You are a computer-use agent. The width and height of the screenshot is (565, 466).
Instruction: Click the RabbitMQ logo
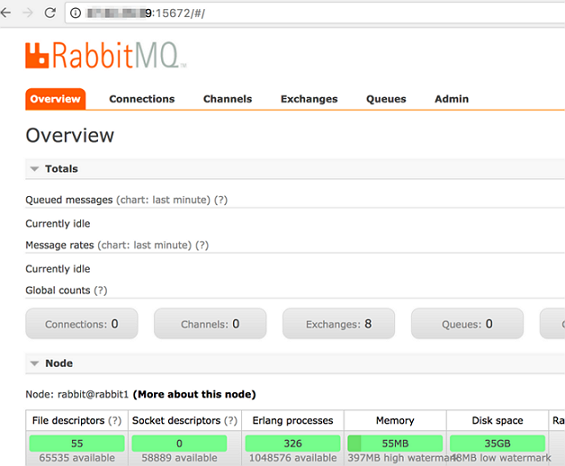(x=106, y=55)
